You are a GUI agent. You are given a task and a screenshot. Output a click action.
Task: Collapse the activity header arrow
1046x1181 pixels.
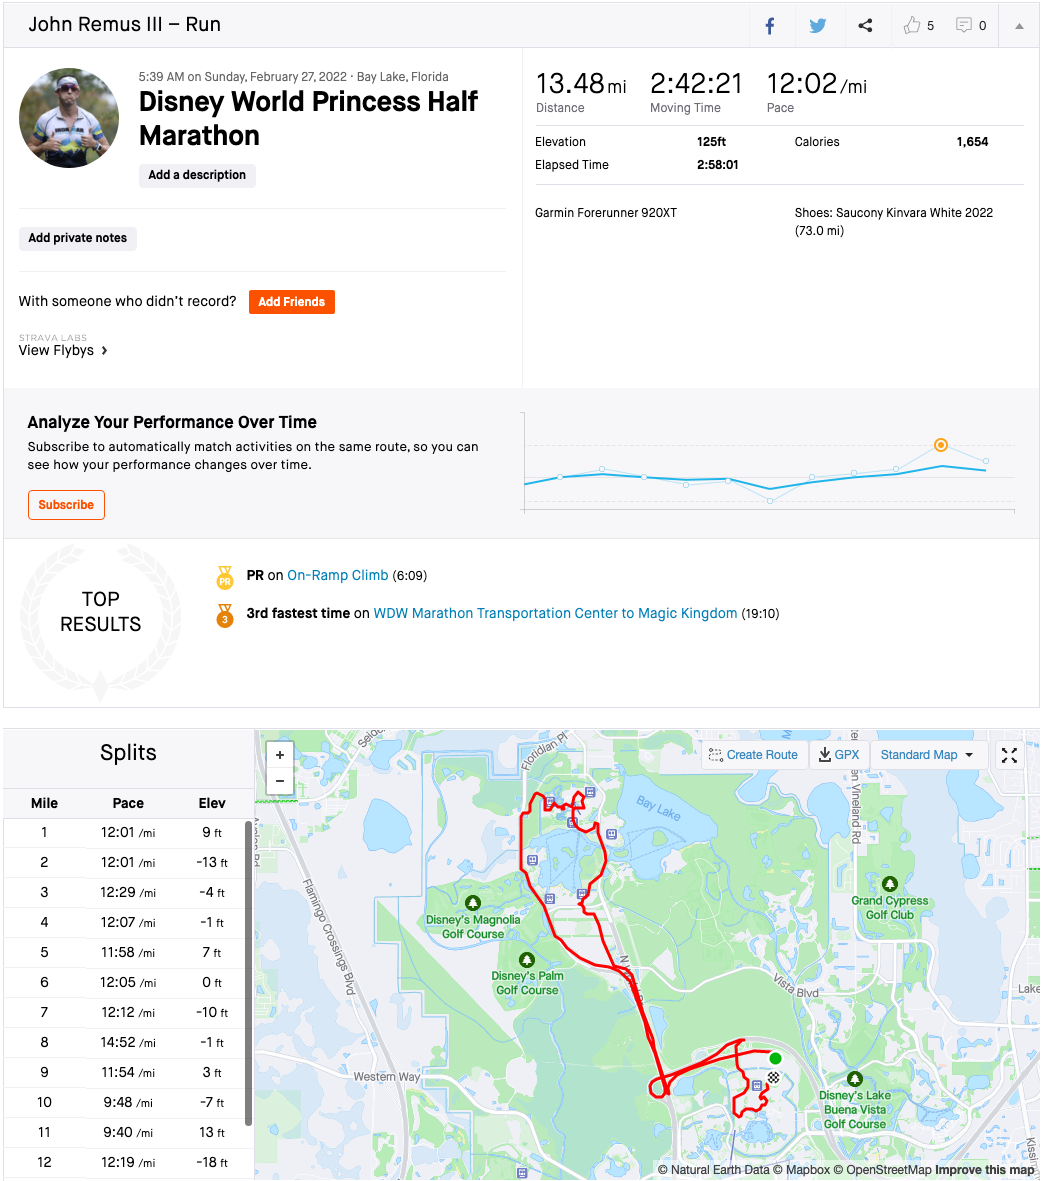click(1019, 26)
